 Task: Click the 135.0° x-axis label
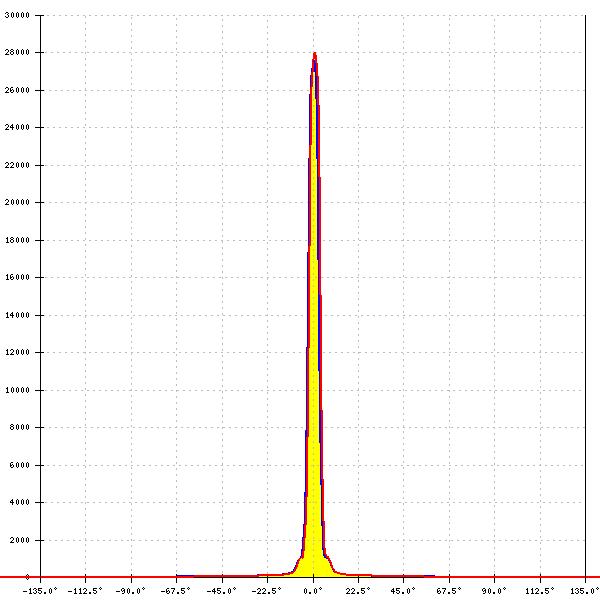tap(585, 591)
